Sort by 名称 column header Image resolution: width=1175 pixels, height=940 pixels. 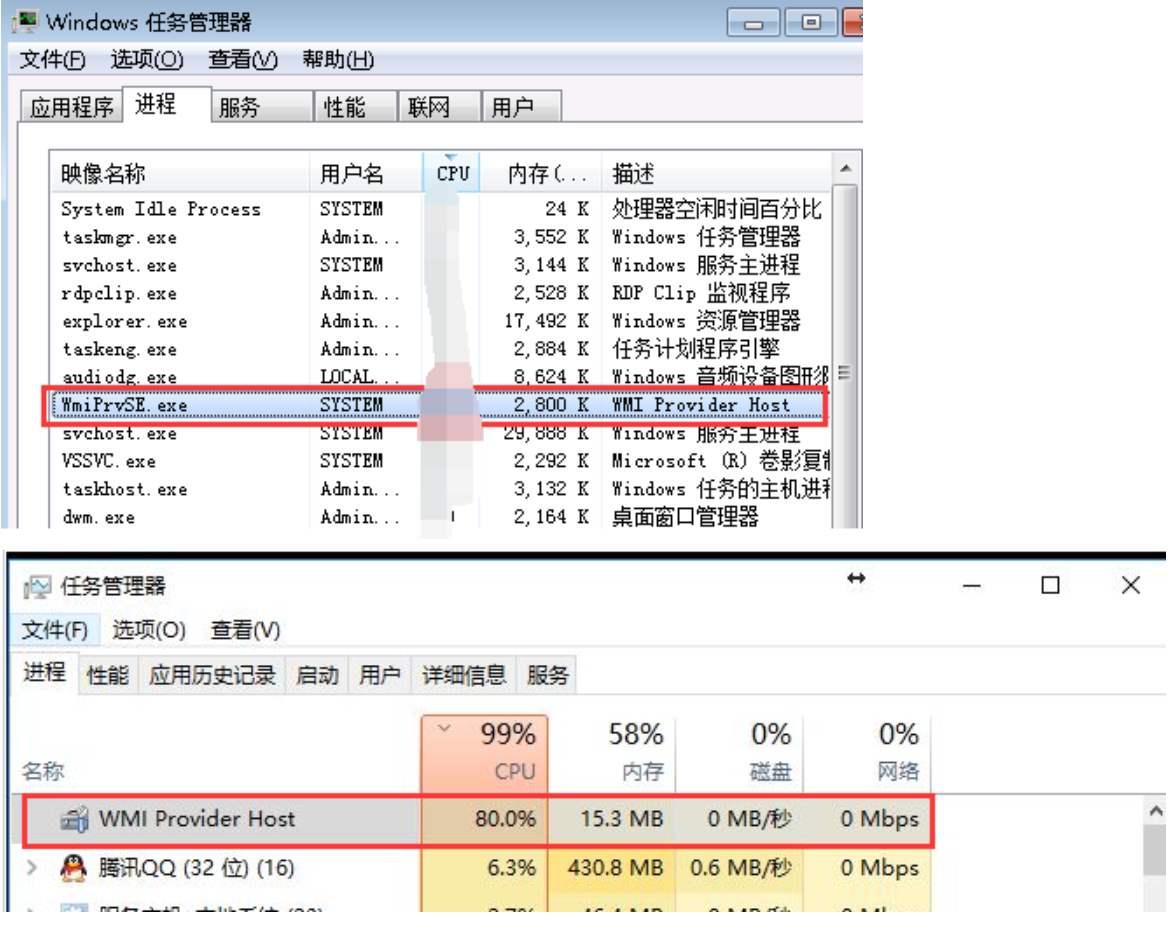(x=43, y=771)
